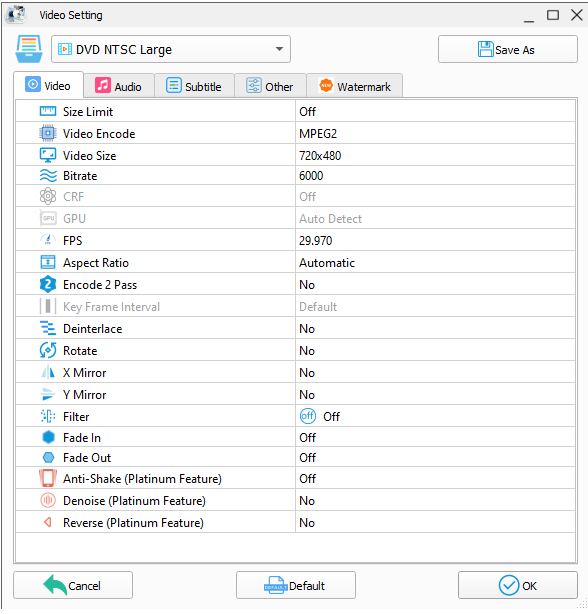The image size is (588, 614).
Task: Click the Anti-Shake phone icon
Action: [x=48, y=478]
